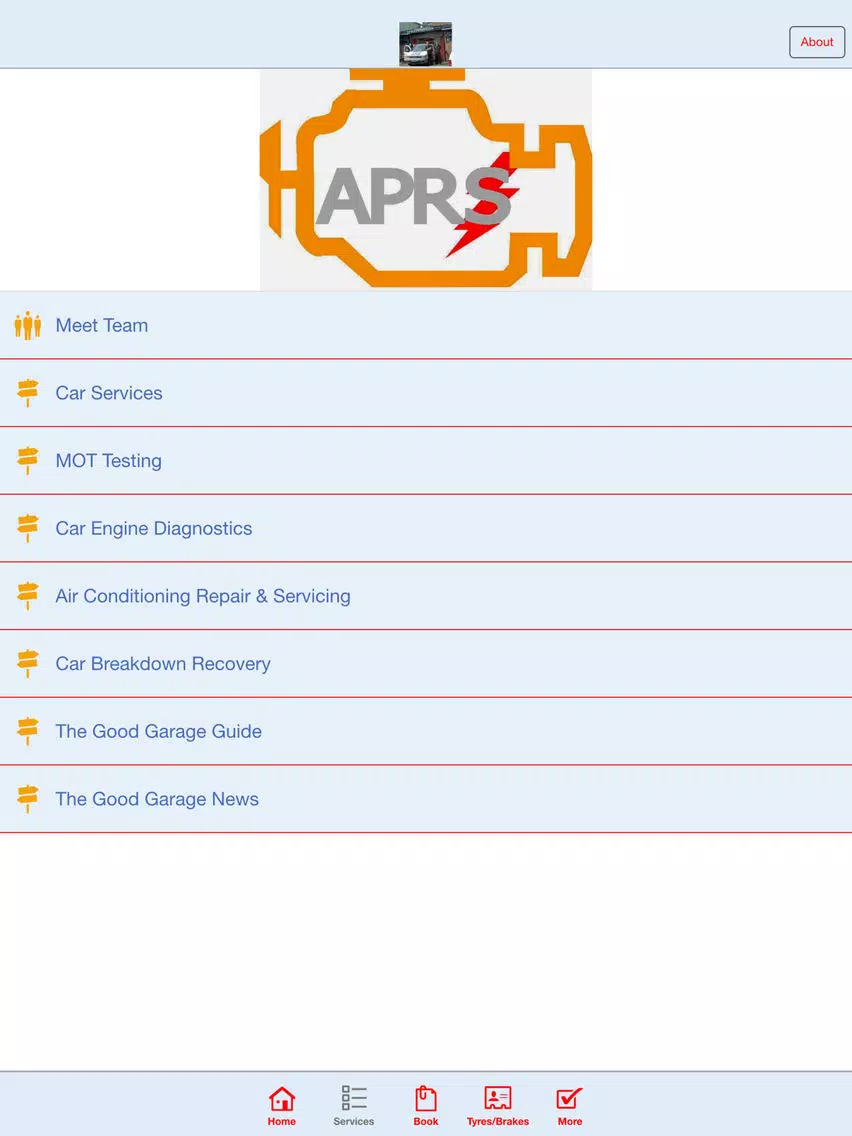Tap the signpost icon beside Car Services

click(28, 393)
